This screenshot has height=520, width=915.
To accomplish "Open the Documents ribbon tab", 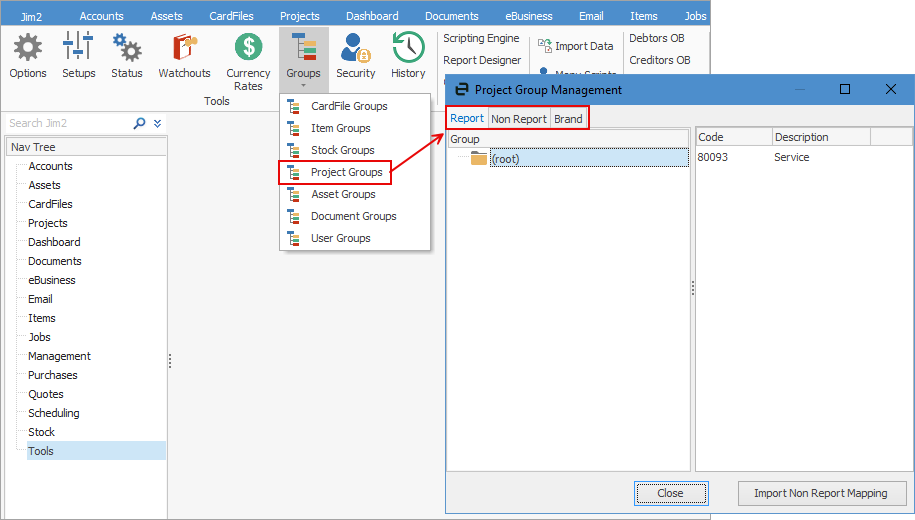I will [452, 16].
